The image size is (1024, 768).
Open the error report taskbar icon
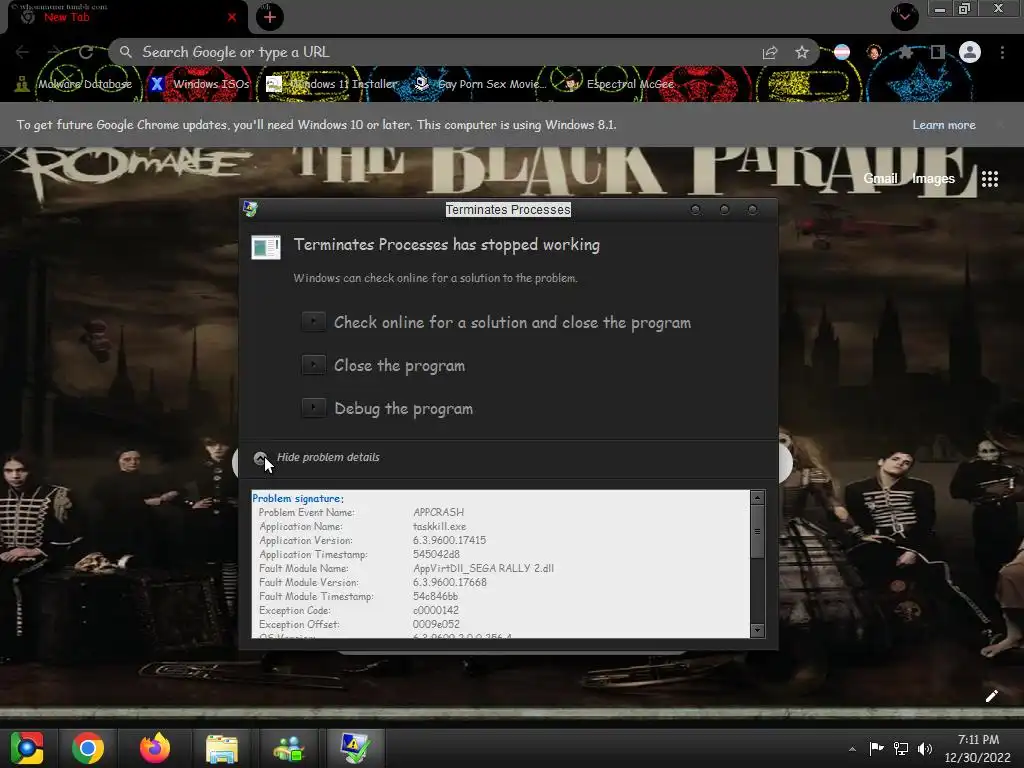355,748
